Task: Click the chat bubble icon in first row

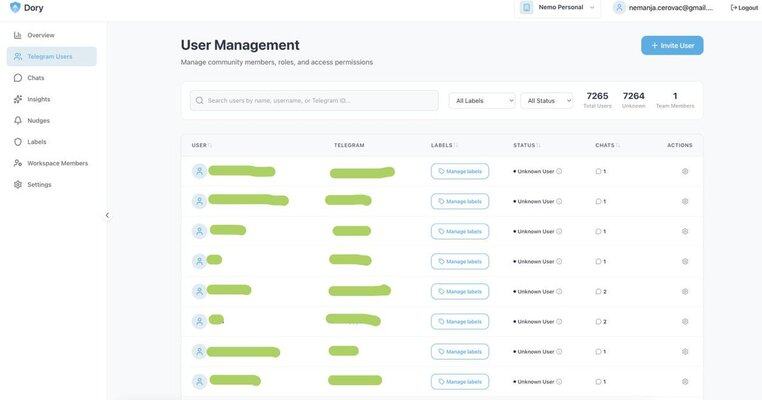Action: (598, 171)
